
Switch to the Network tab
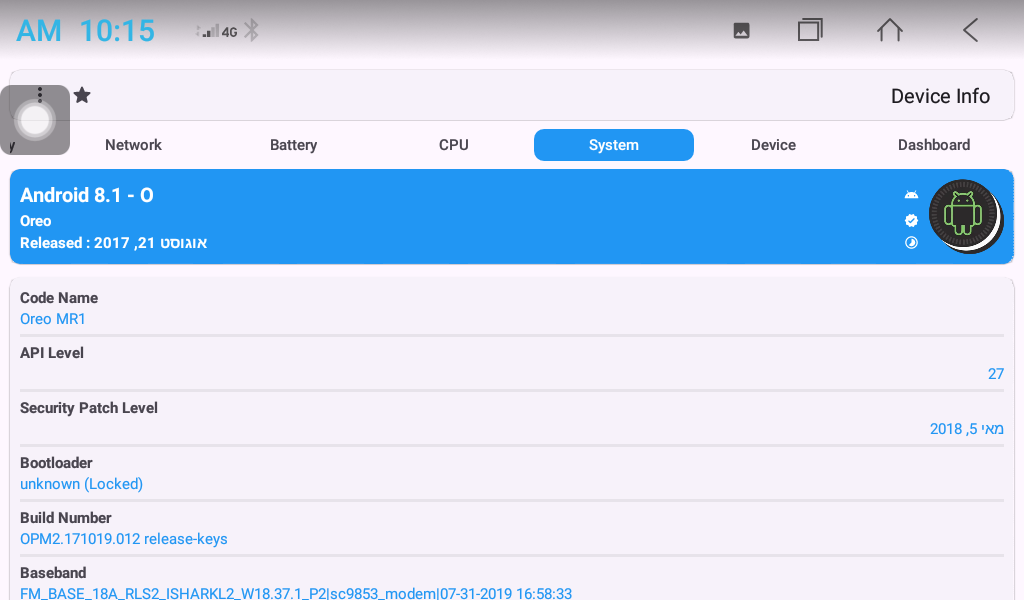click(x=133, y=145)
